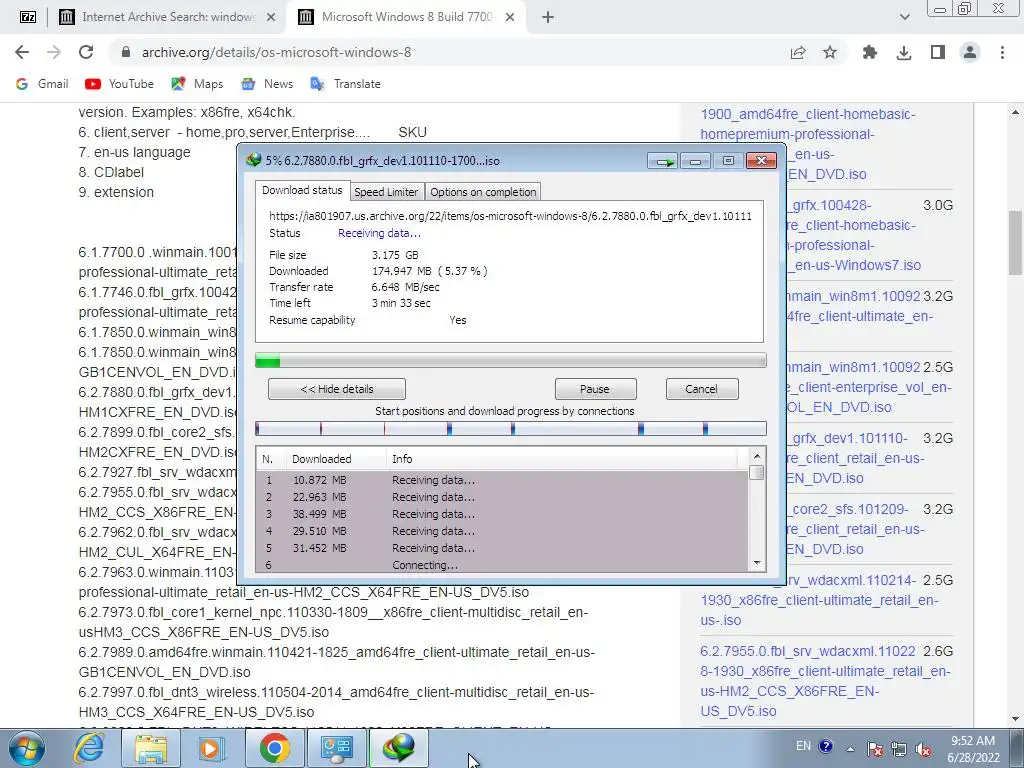Screen dimensions: 1024x768
Task: Open the 1900_amd64fre_client-homebasic ISO link
Action: pyautogui.click(x=808, y=144)
